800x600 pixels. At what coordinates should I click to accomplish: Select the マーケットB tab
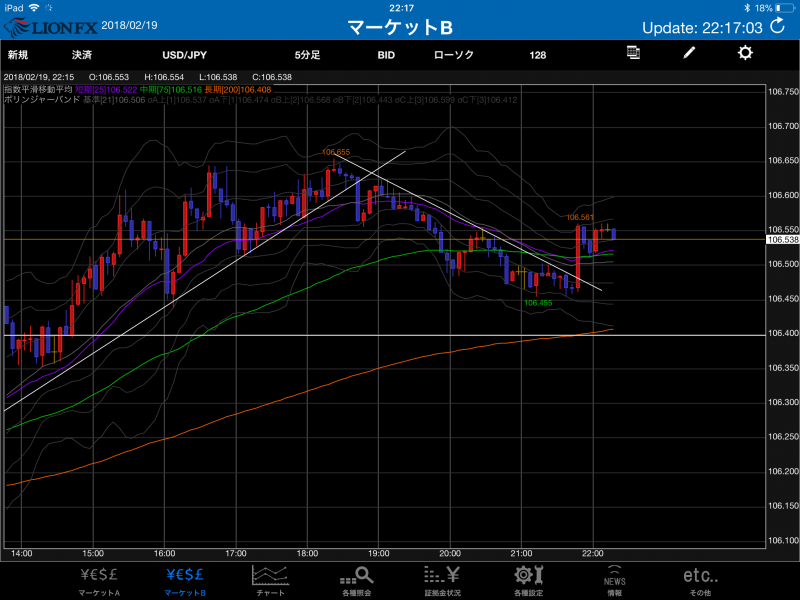[x=184, y=579]
